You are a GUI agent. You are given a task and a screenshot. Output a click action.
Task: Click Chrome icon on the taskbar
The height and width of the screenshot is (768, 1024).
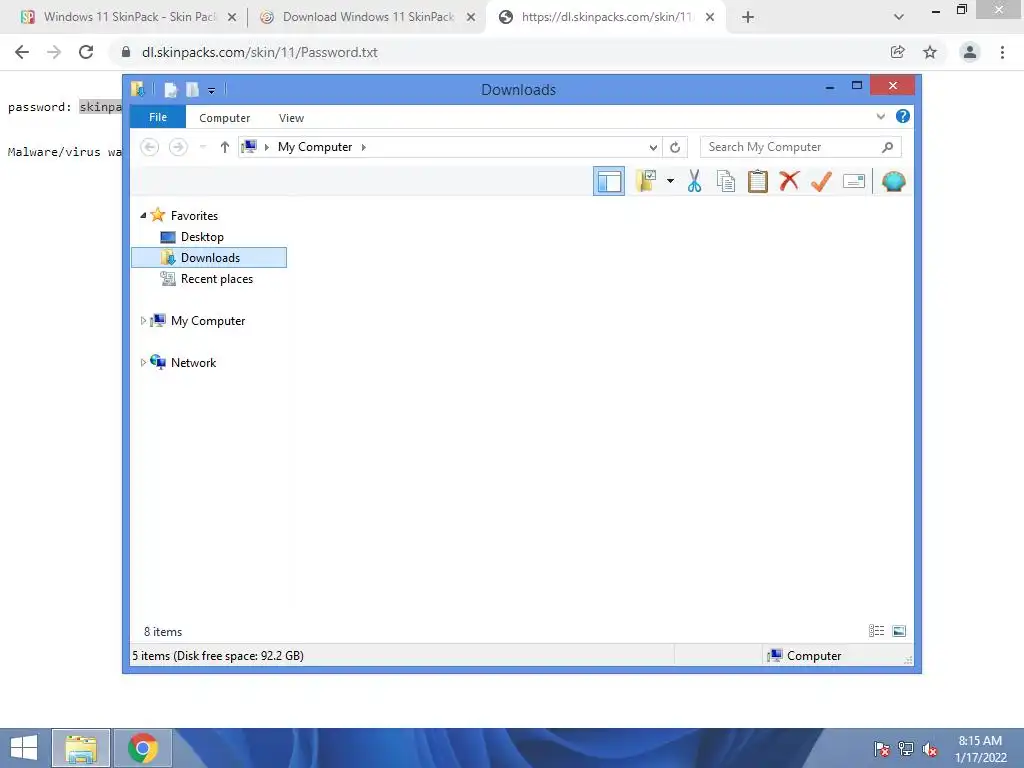tap(143, 748)
